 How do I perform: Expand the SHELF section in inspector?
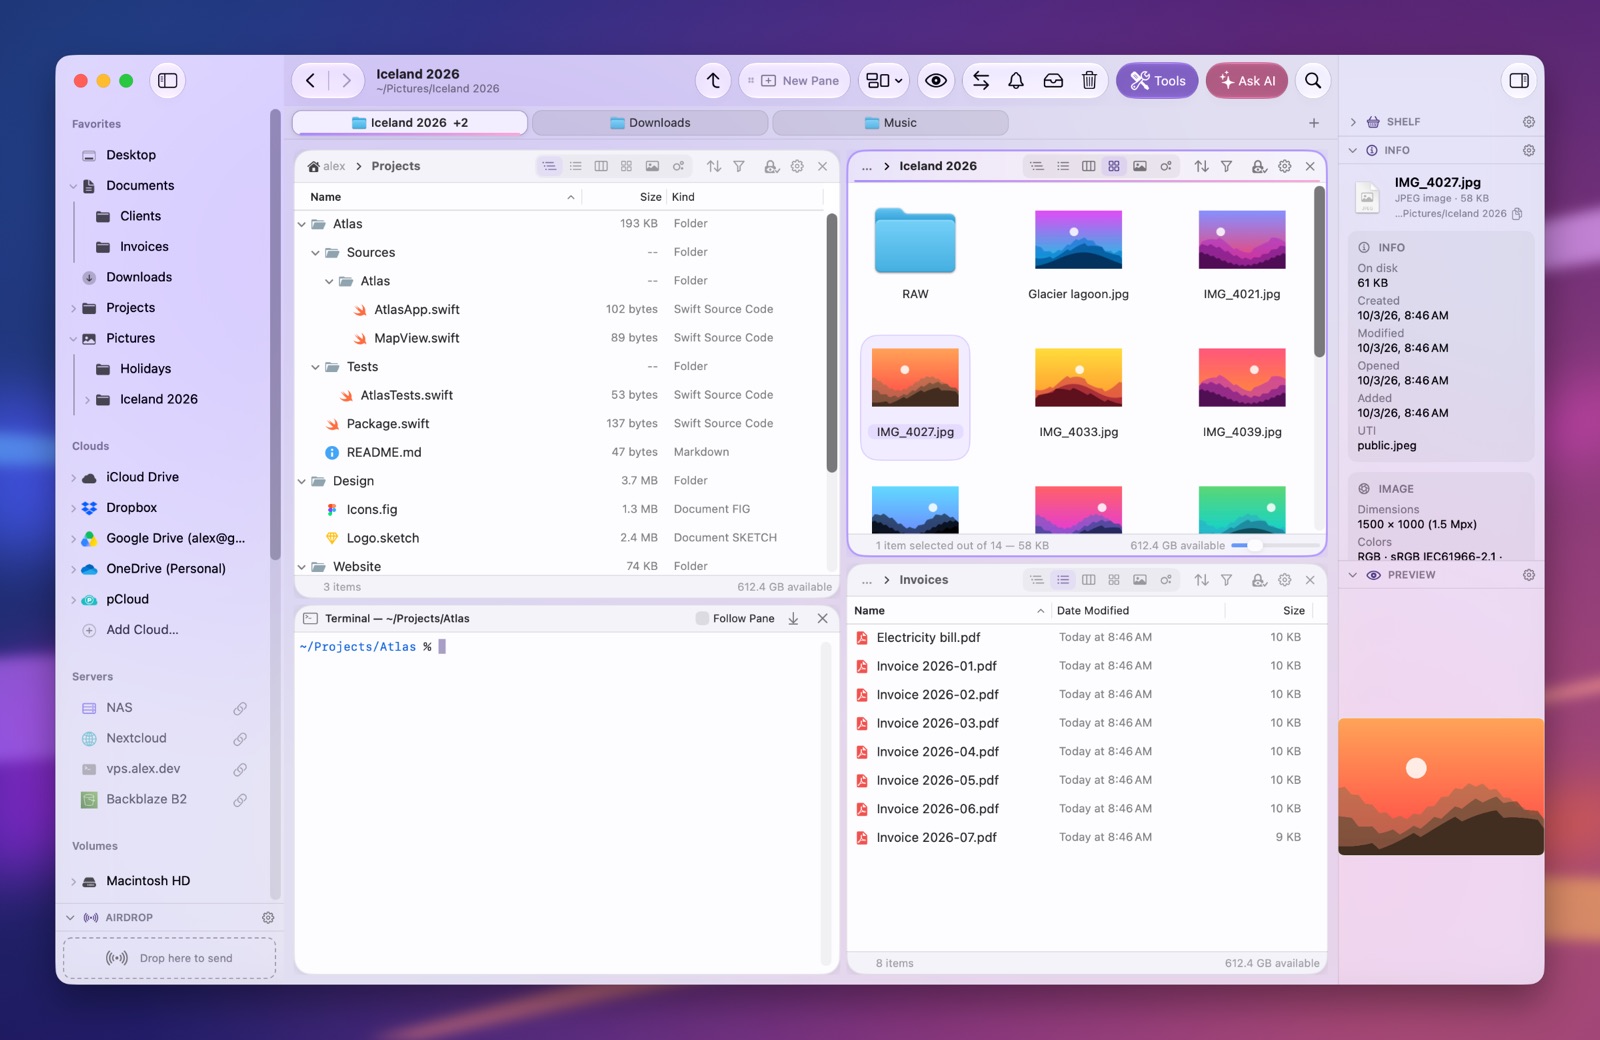click(x=1353, y=122)
